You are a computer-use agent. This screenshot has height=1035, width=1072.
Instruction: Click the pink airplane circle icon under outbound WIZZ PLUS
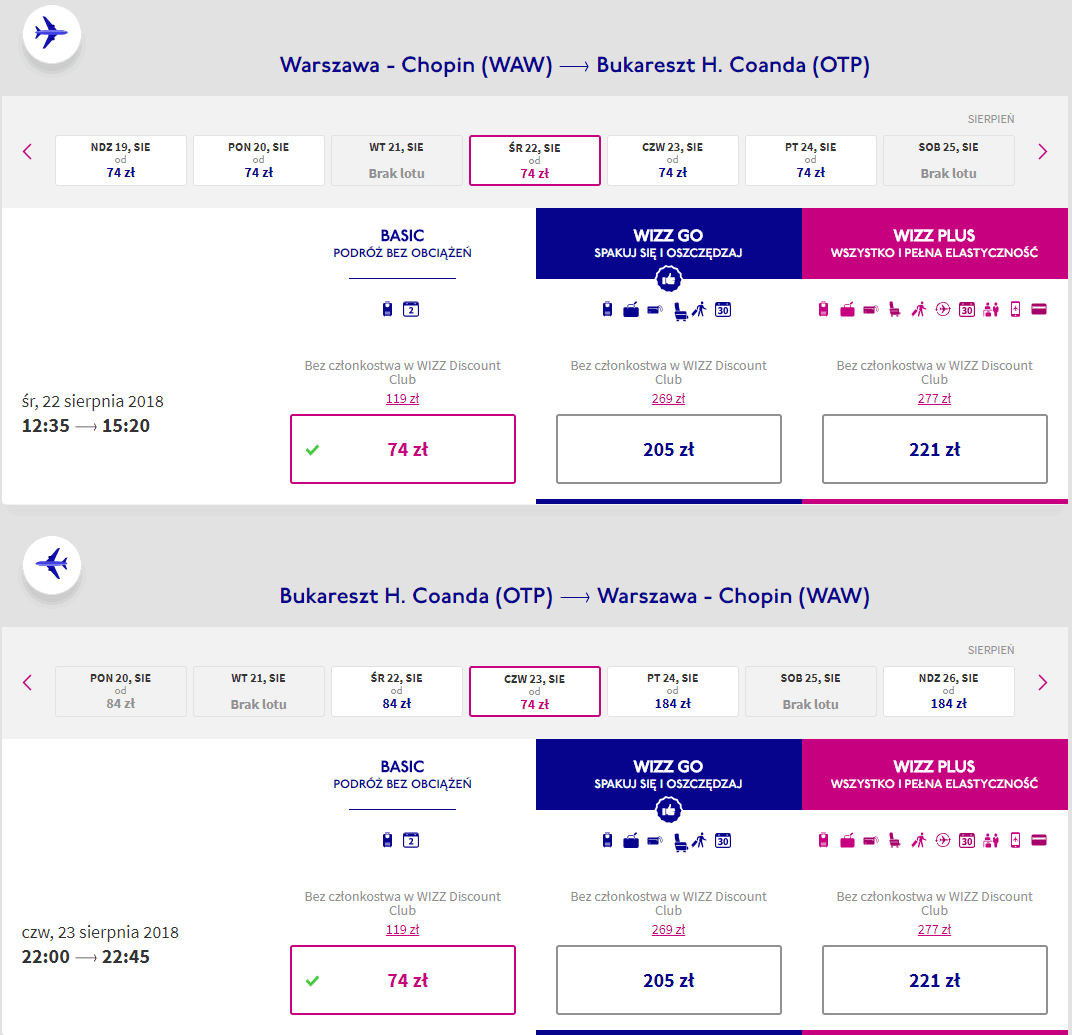click(x=943, y=310)
